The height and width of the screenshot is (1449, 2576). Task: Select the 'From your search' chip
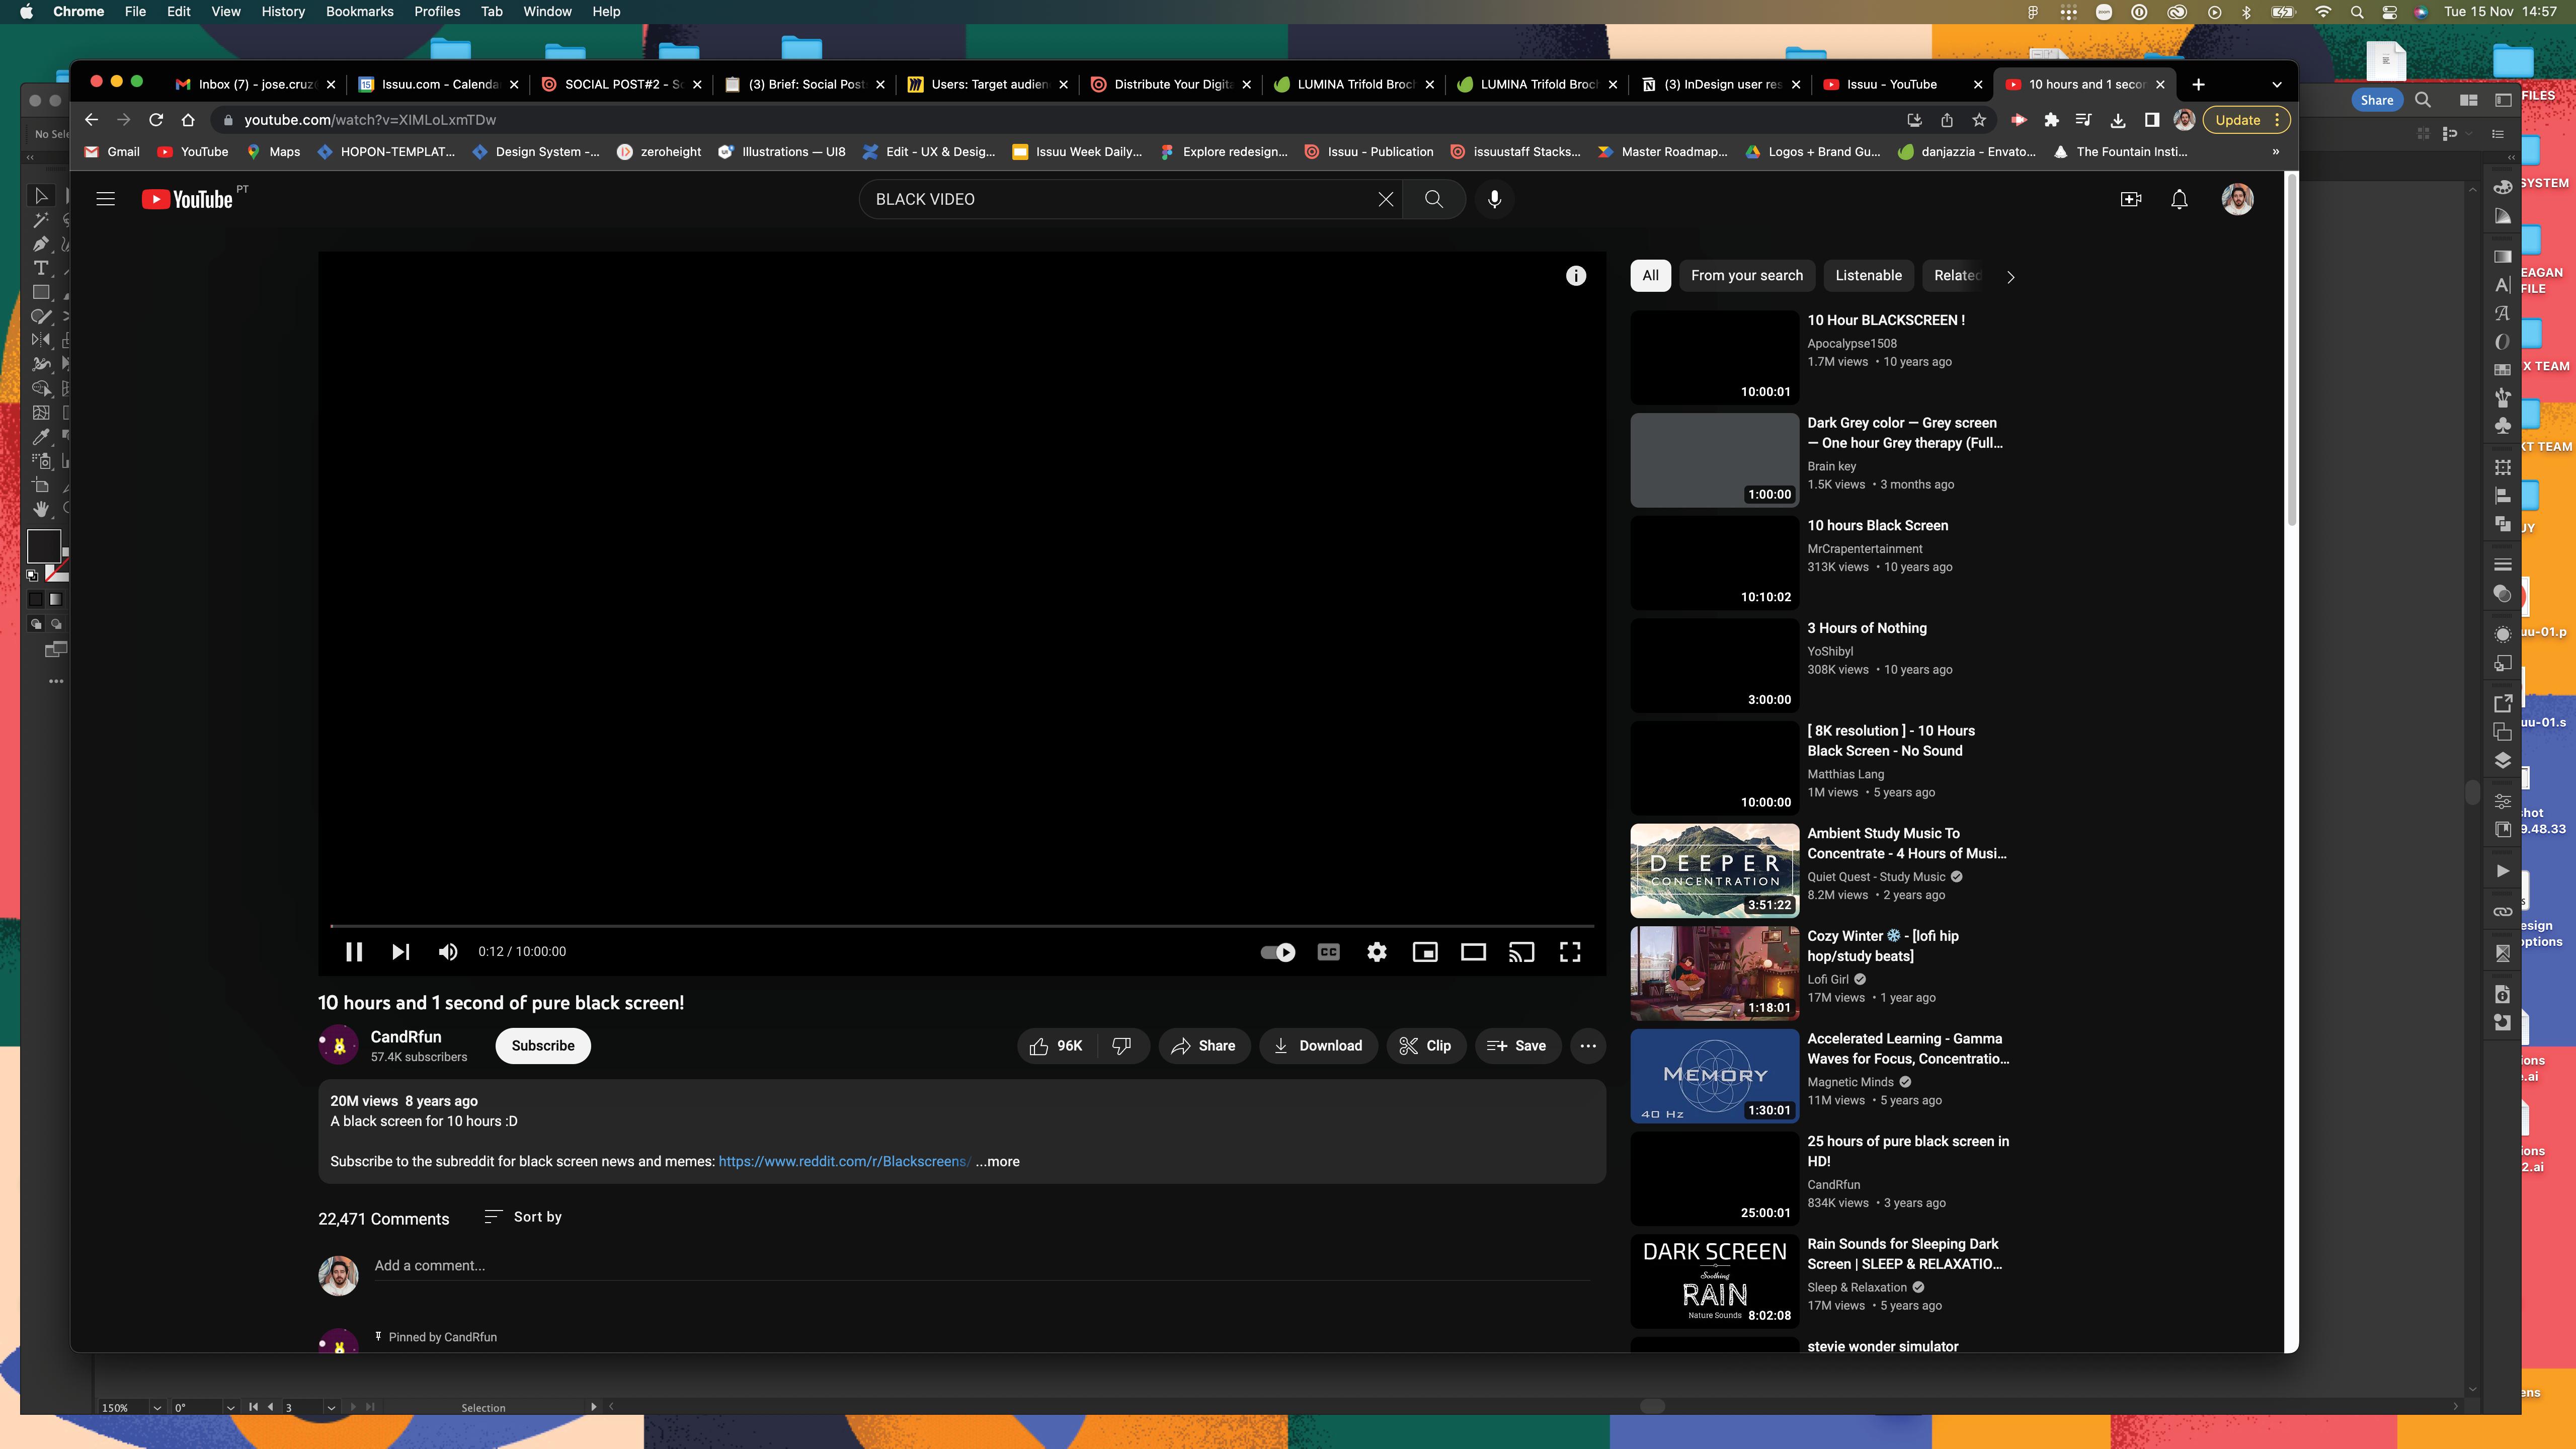[x=1746, y=275]
